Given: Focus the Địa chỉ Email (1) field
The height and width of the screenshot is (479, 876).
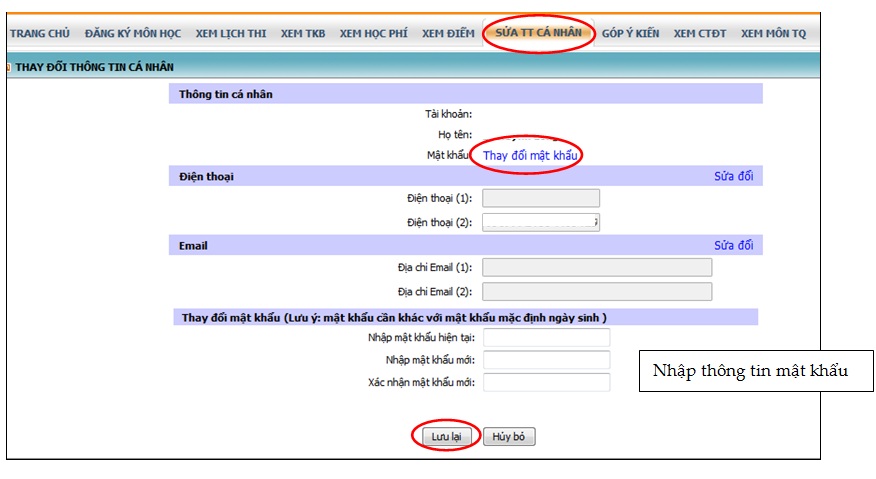Looking at the screenshot, I should tap(597, 267).
